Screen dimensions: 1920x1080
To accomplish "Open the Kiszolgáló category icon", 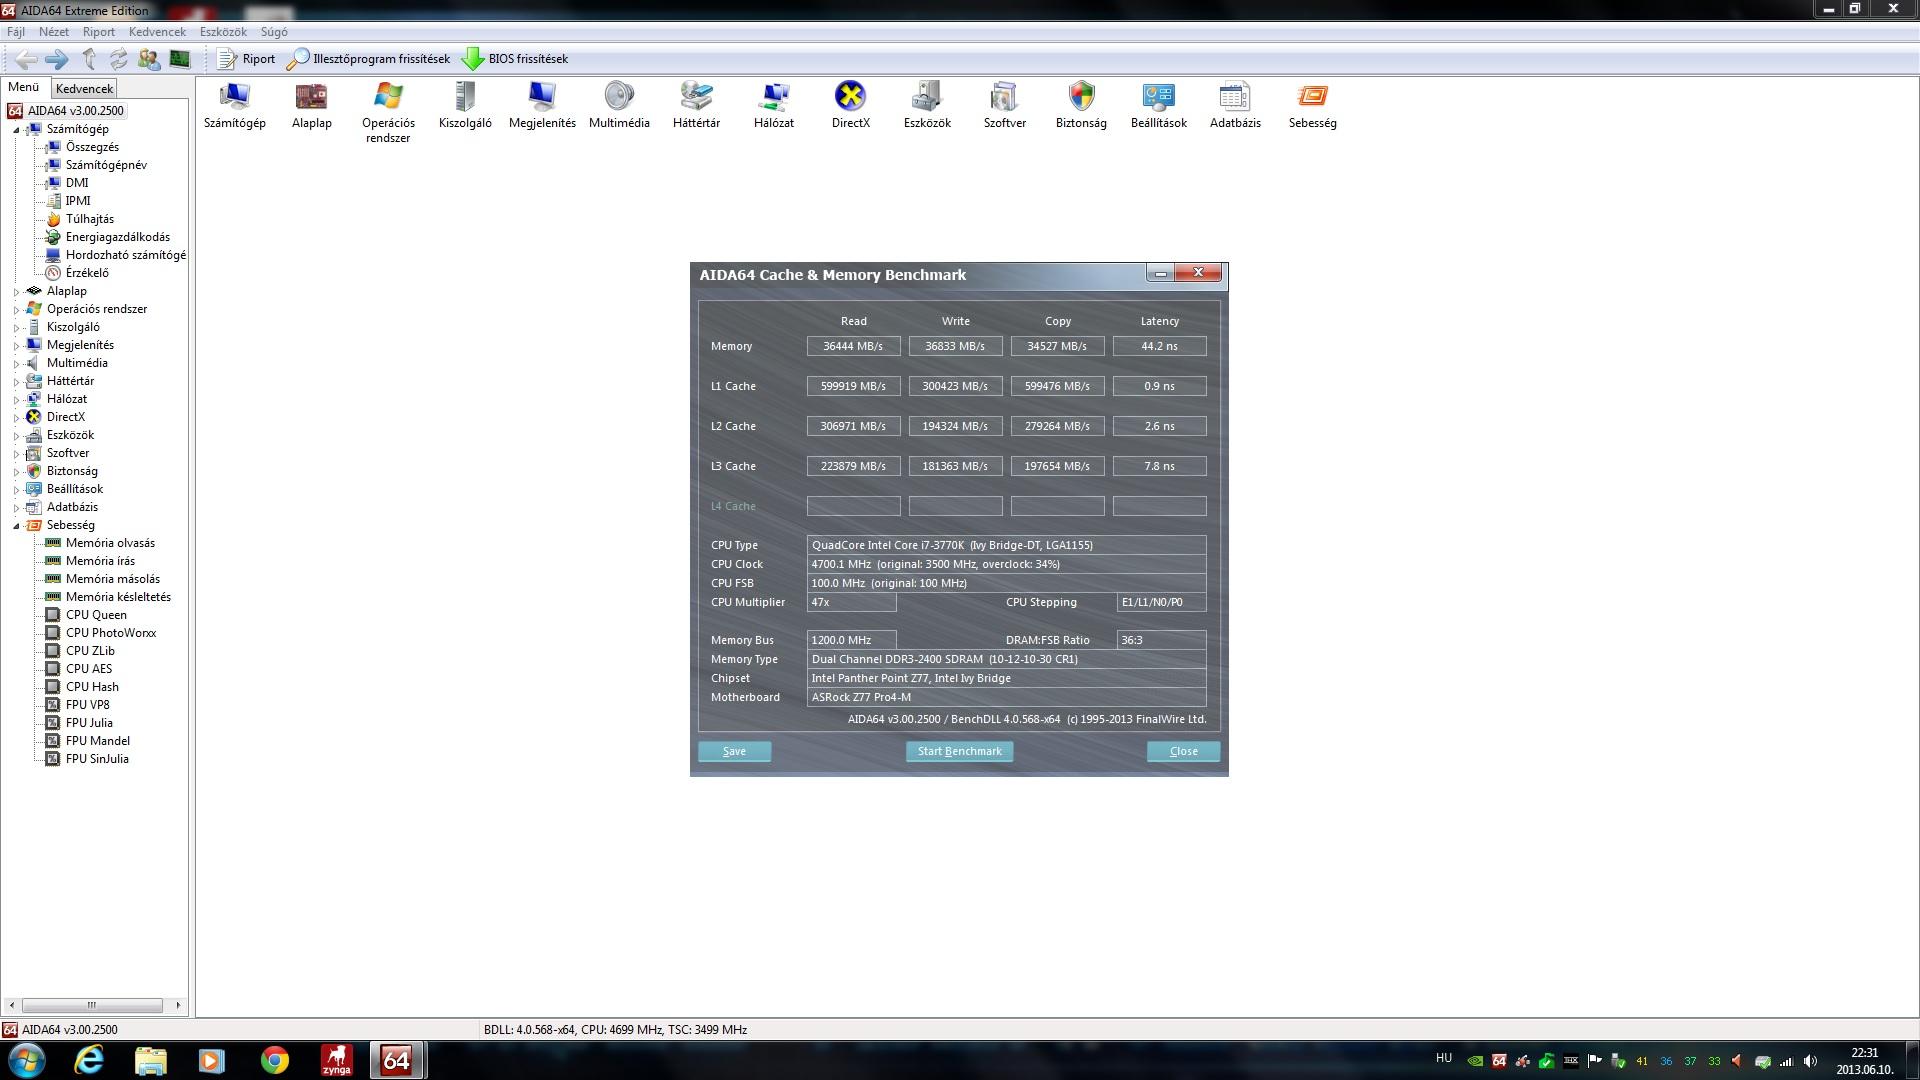I will 465,105.
